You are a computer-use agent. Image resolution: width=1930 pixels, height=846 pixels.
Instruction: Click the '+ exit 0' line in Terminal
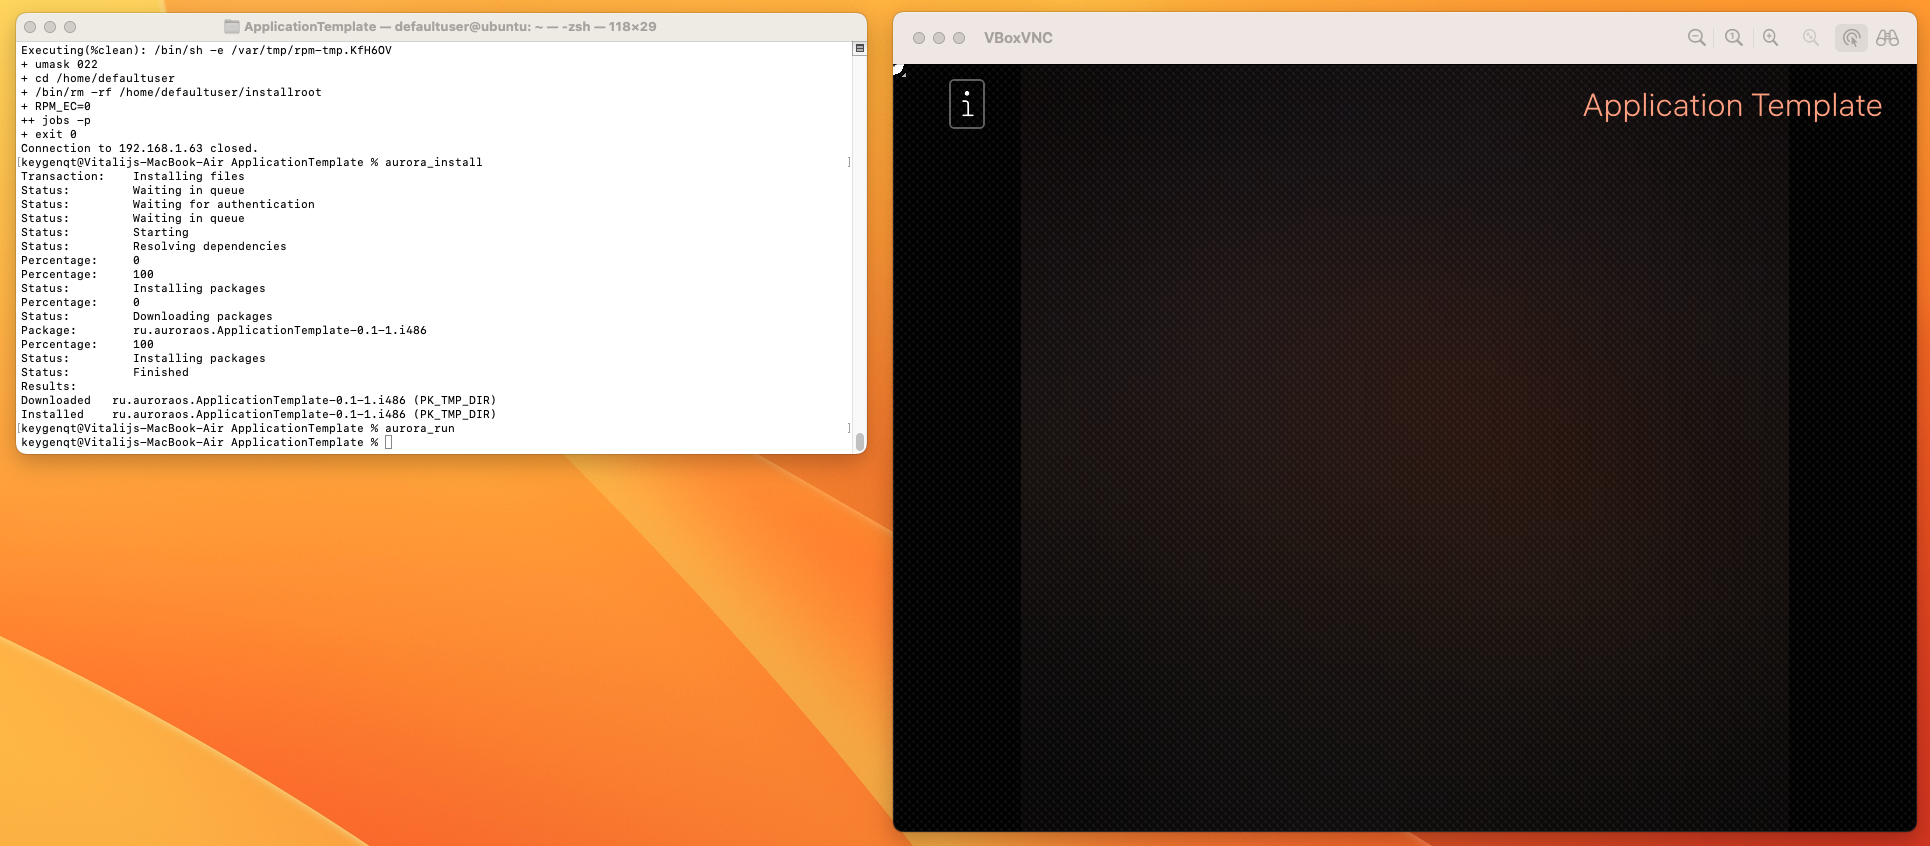click(49, 134)
